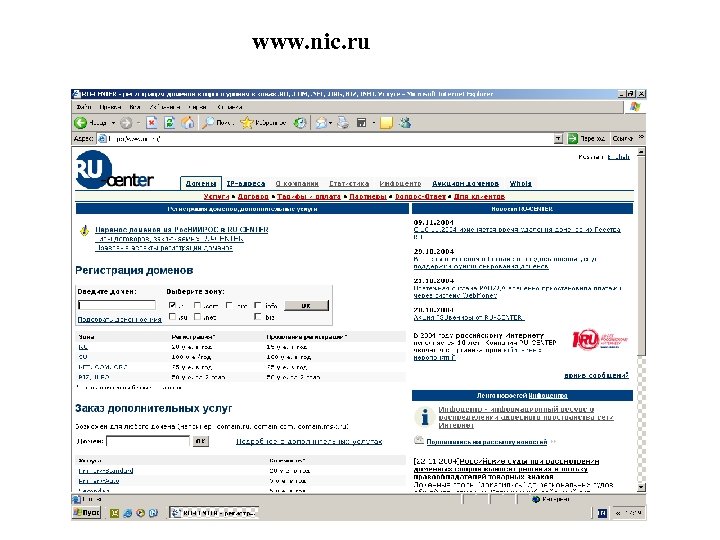Click the IE taskbar window button
This screenshot has height=540, width=720.
click(x=214, y=513)
